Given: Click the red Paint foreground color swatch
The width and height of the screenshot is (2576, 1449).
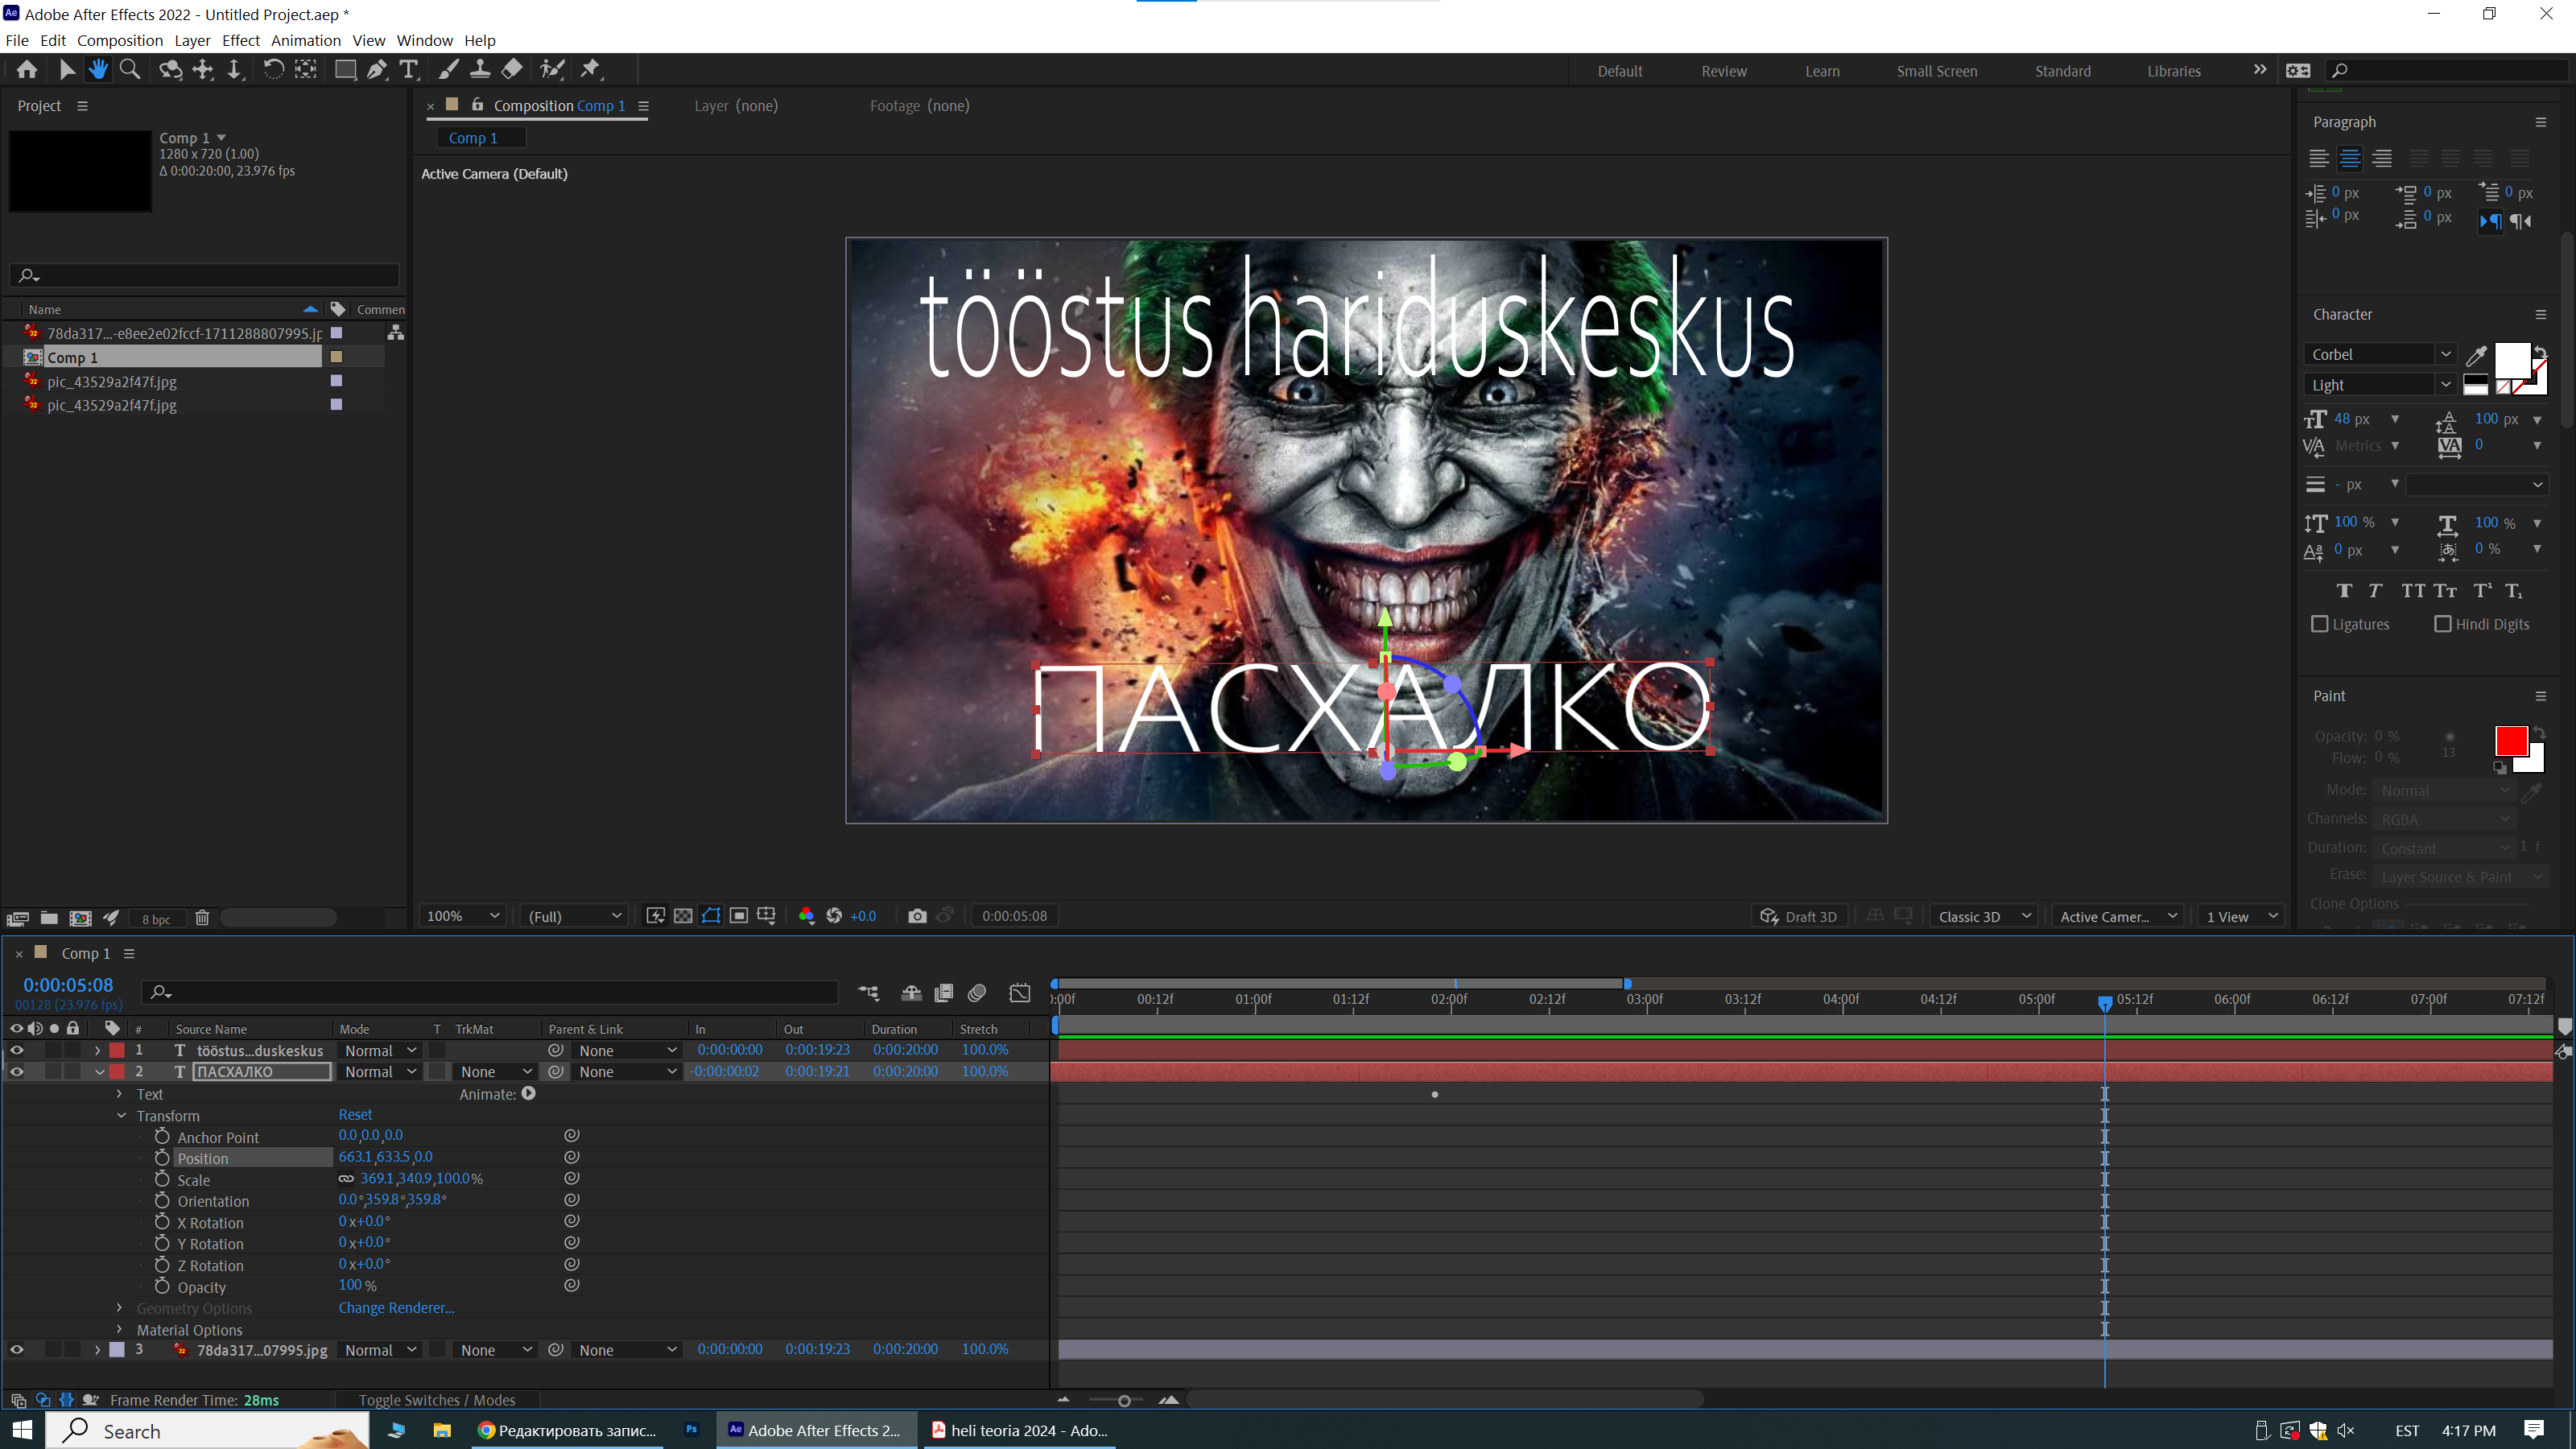Looking at the screenshot, I should click(x=2510, y=741).
